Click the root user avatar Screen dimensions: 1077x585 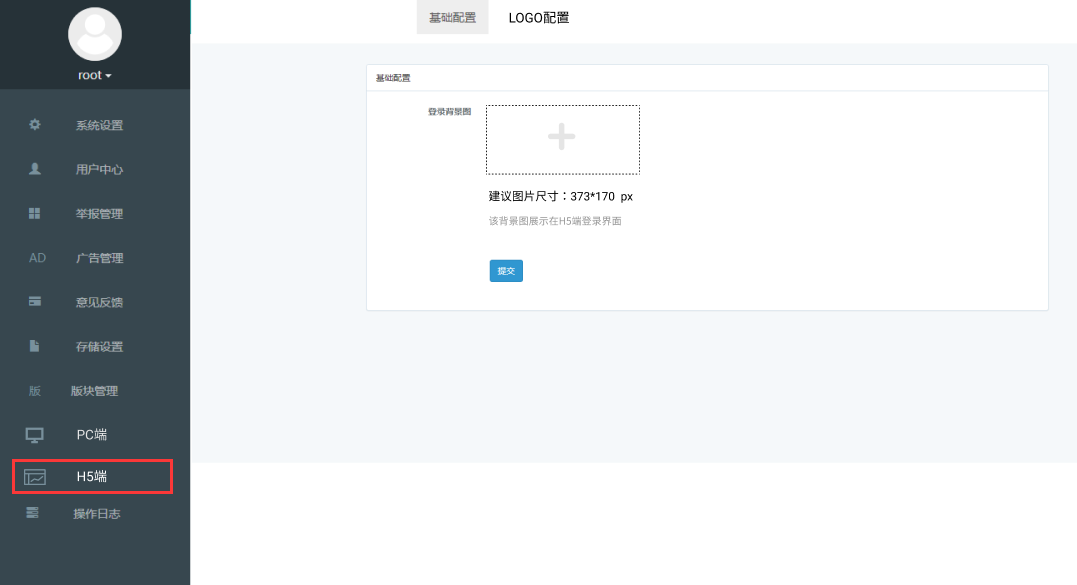click(x=95, y=34)
